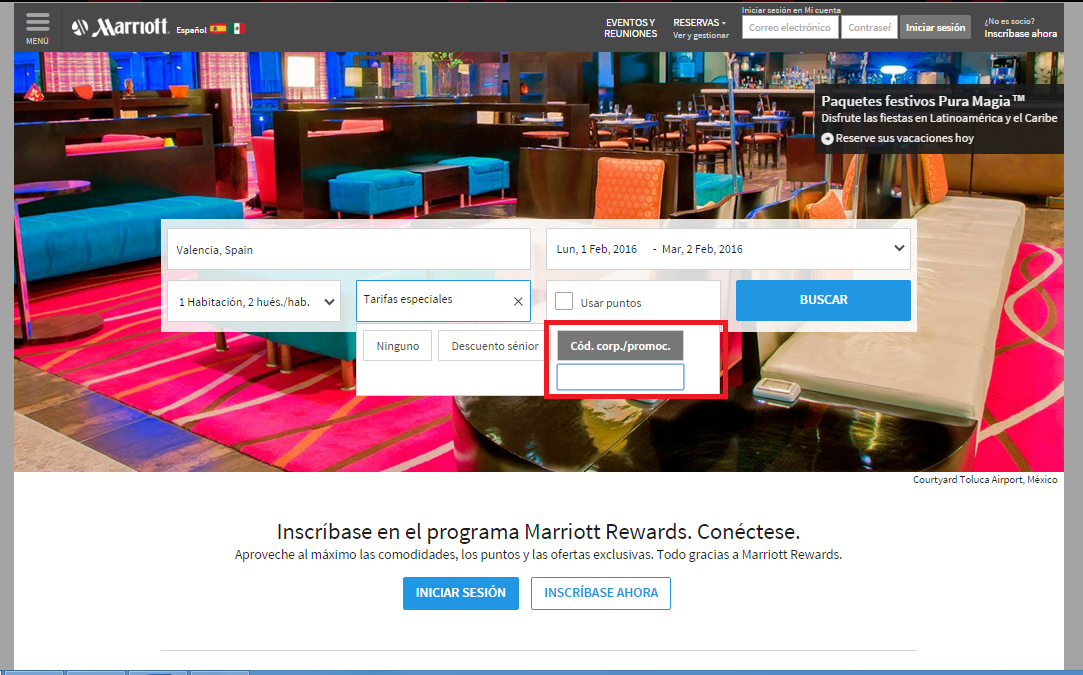
Task: Open the RESERVAS menu
Action: pyautogui.click(x=699, y=23)
